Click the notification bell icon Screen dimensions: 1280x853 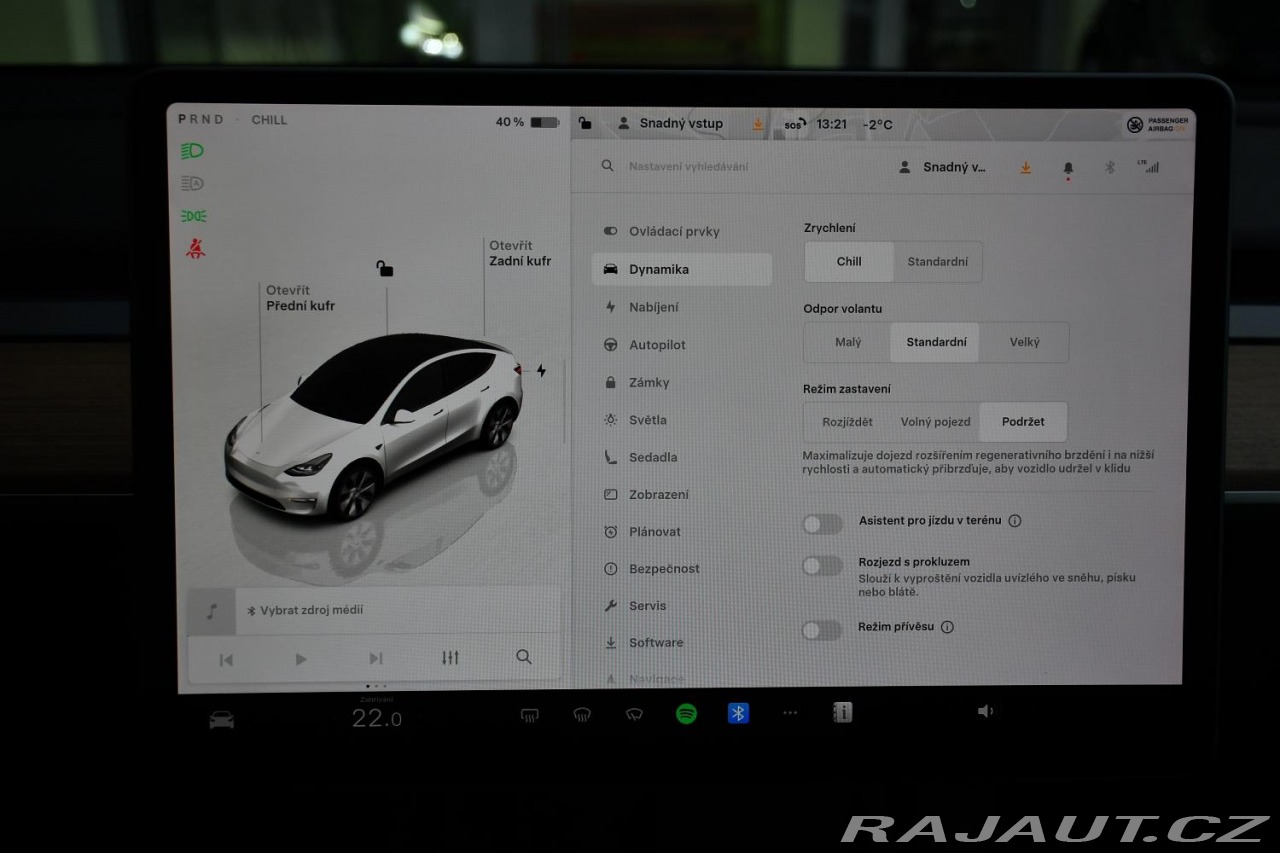(x=1068, y=168)
